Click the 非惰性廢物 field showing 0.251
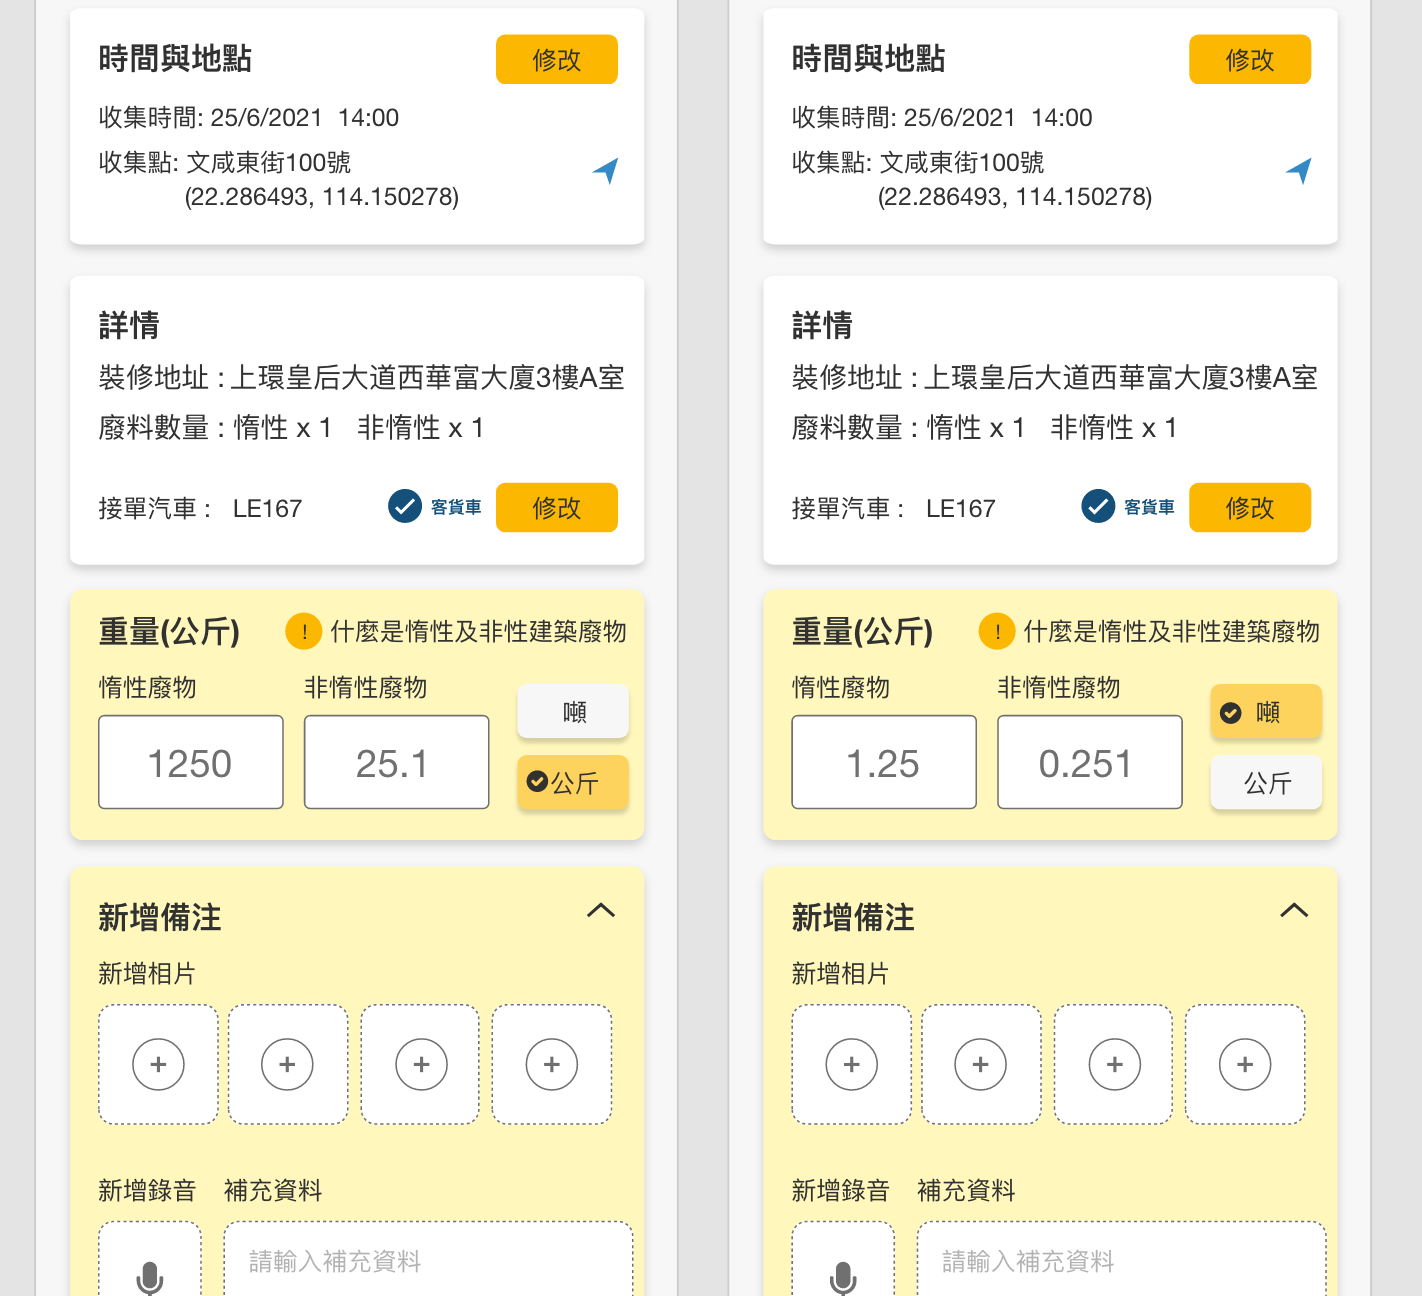The height and width of the screenshot is (1296, 1422). click(1090, 762)
